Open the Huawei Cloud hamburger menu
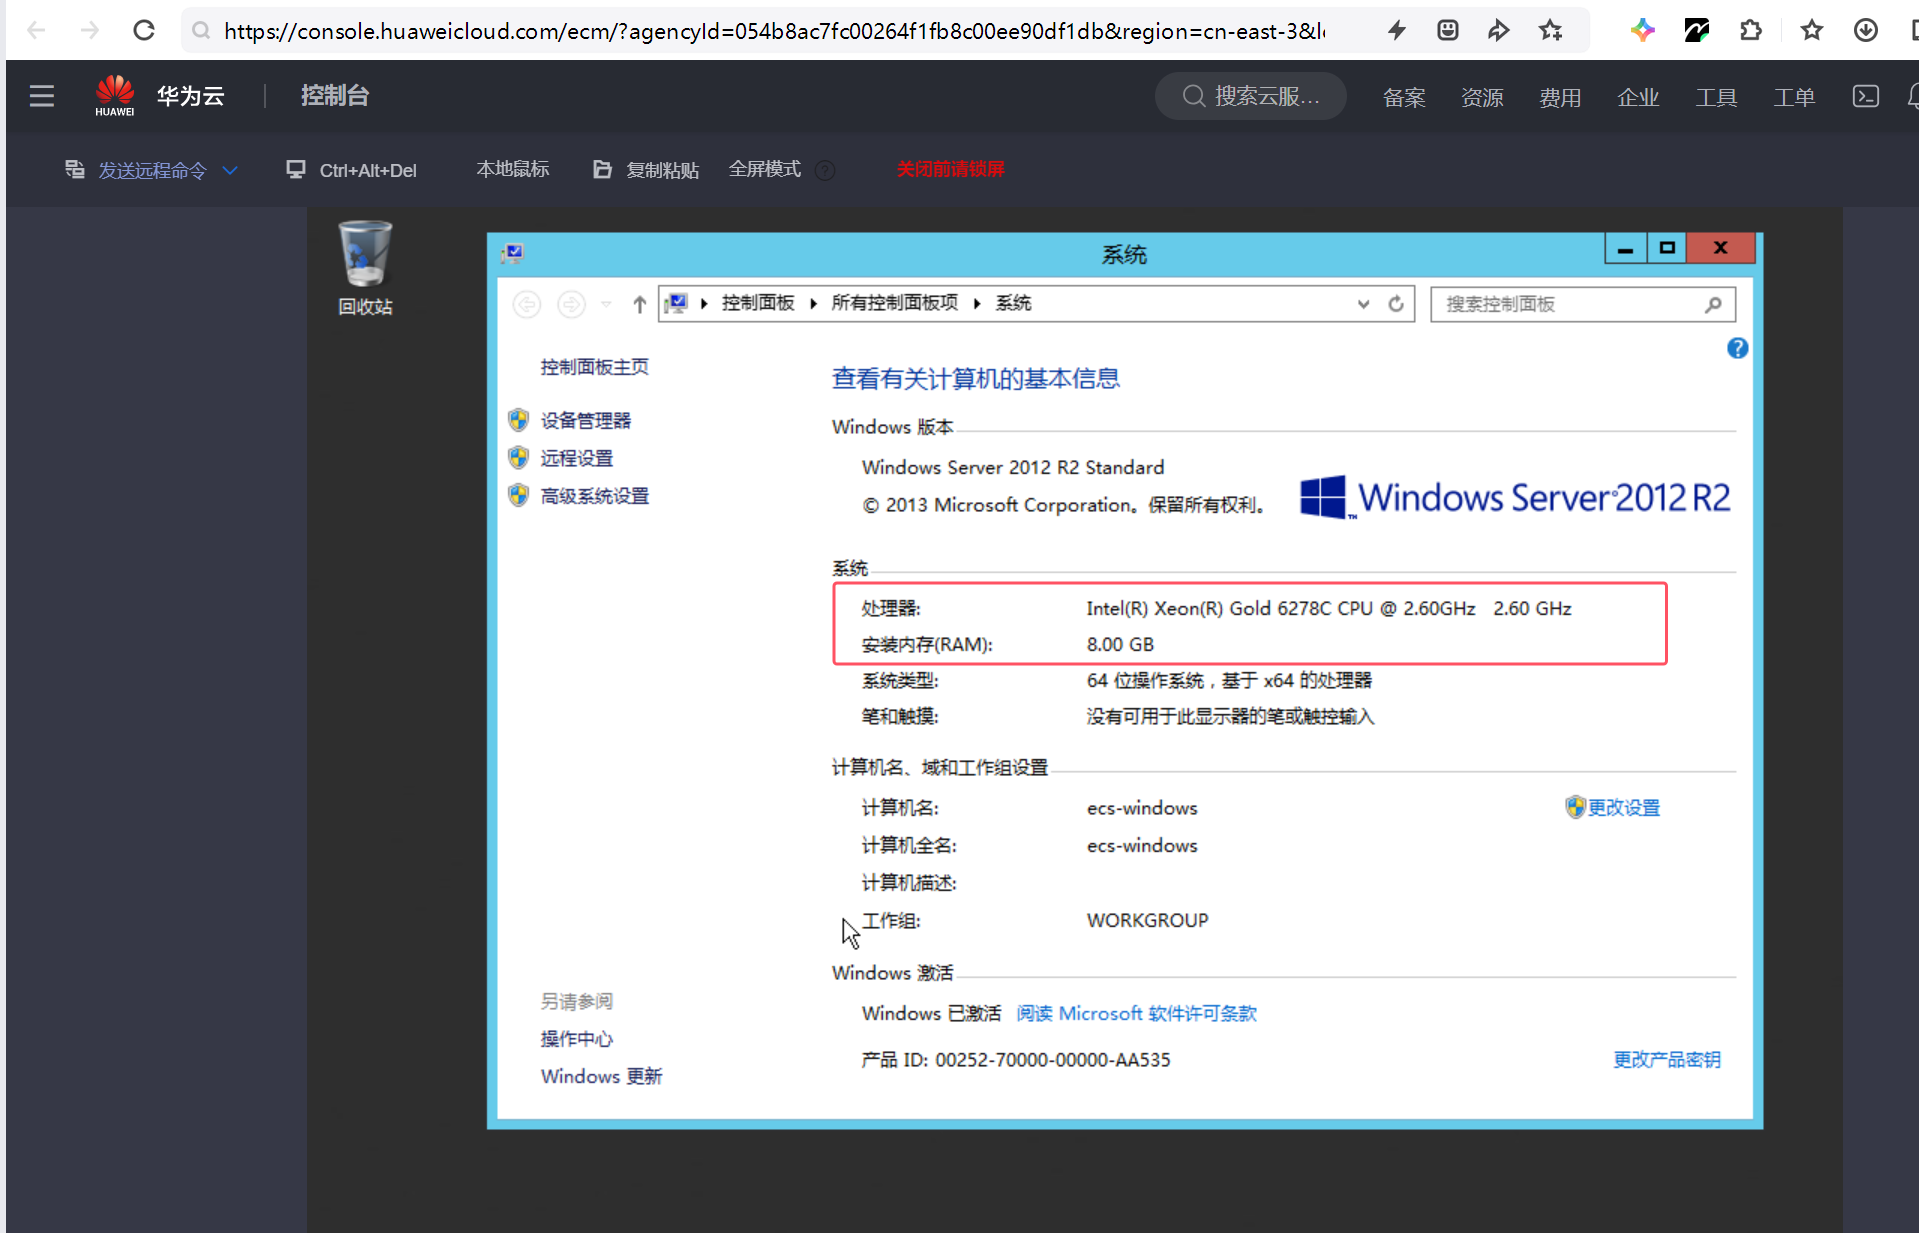The width and height of the screenshot is (1919, 1233). point(42,96)
